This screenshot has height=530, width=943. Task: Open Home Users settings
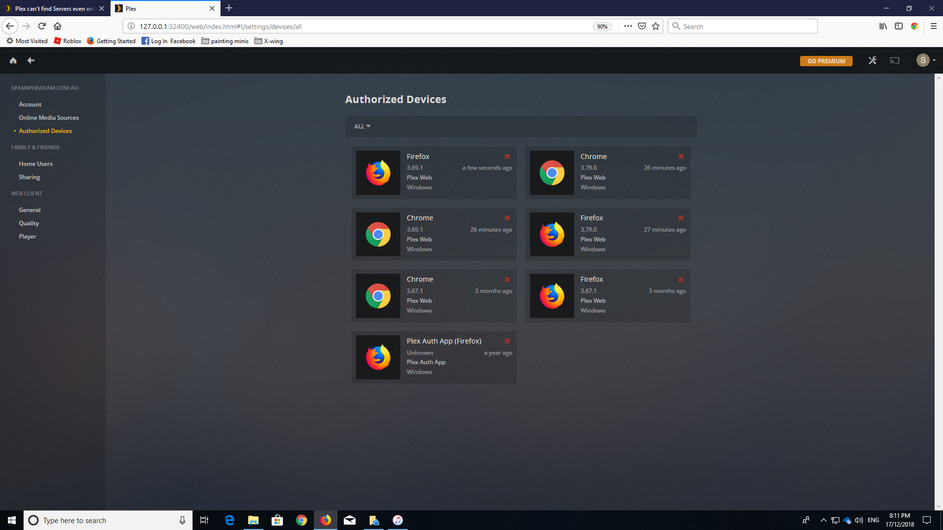point(35,164)
